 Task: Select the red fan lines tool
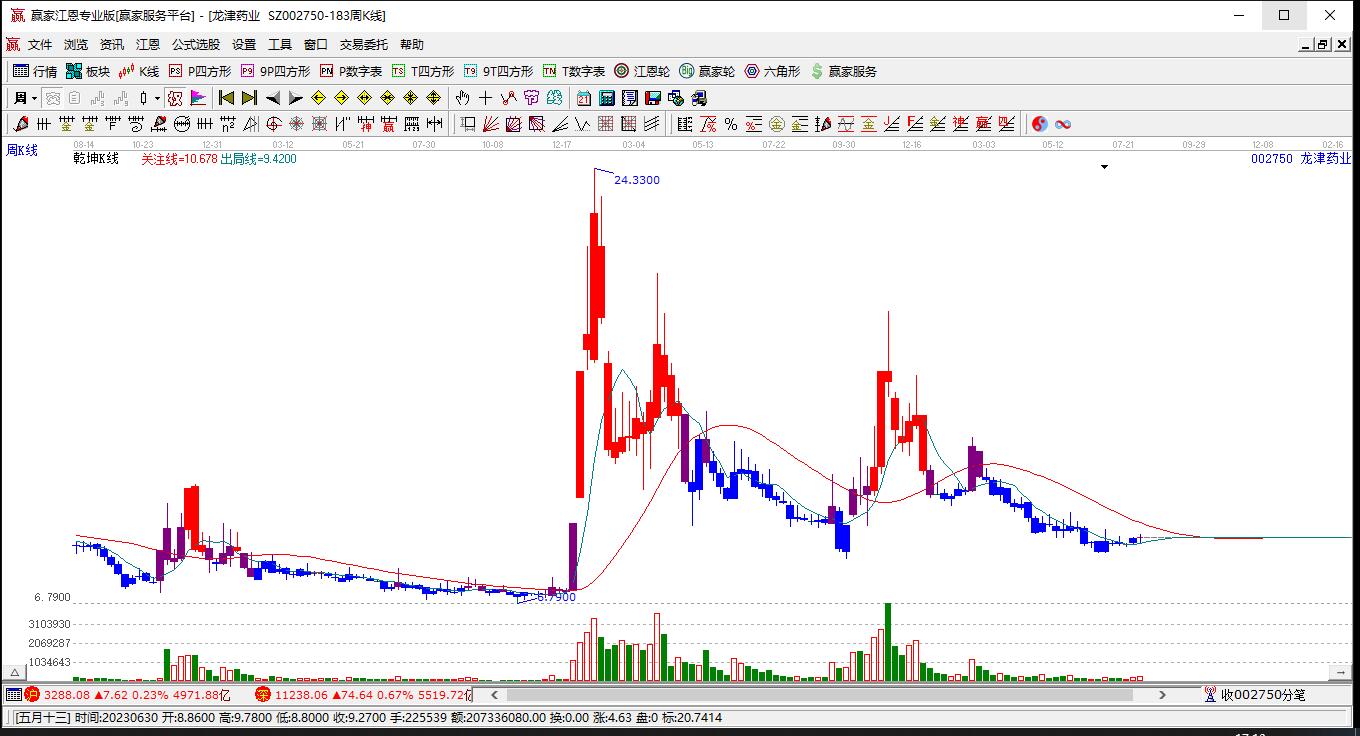tap(491, 124)
